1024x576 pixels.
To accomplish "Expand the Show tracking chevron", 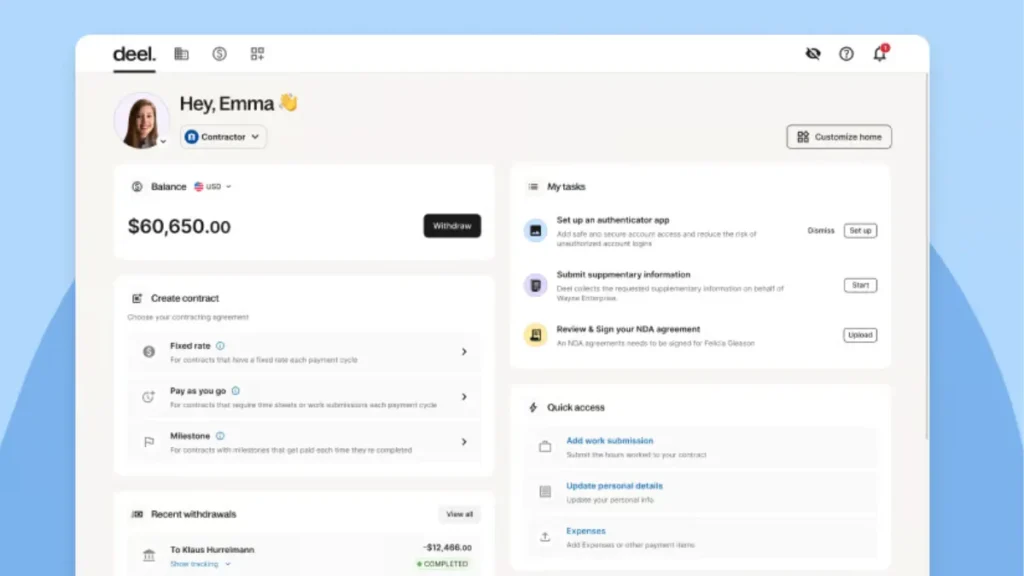I will point(228,564).
